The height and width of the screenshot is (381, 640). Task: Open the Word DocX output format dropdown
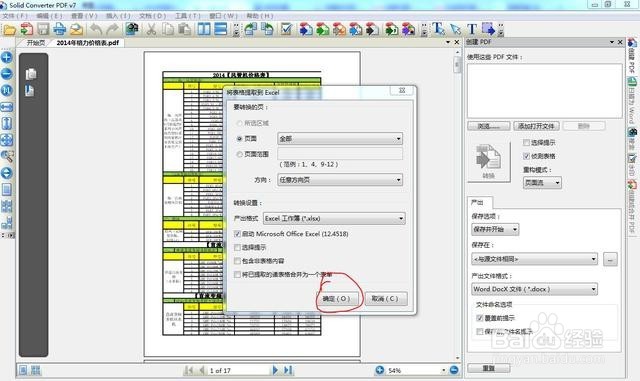click(x=535, y=289)
